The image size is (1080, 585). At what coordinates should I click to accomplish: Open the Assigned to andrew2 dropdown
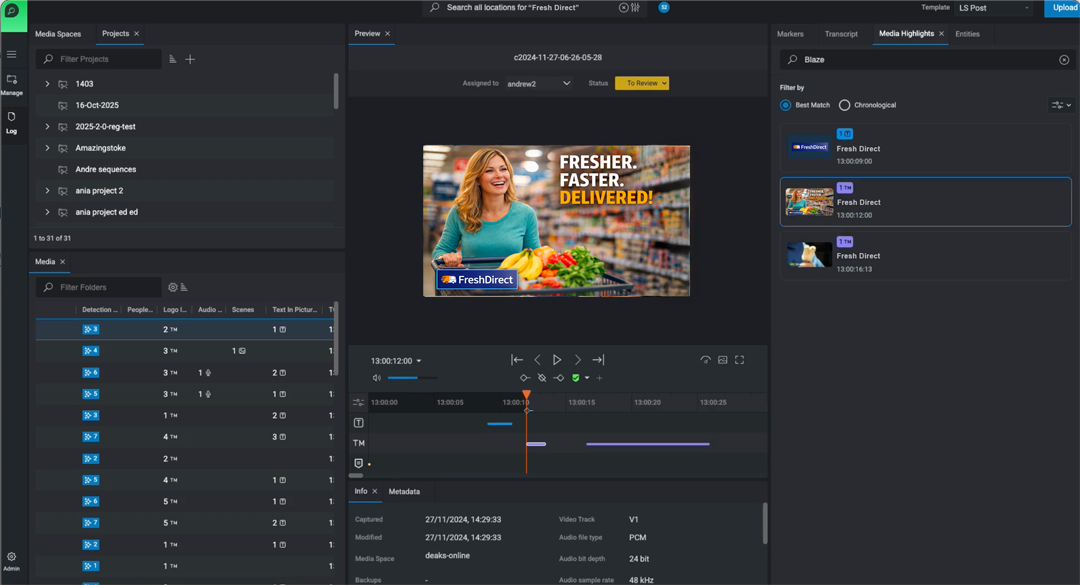click(538, 84)
